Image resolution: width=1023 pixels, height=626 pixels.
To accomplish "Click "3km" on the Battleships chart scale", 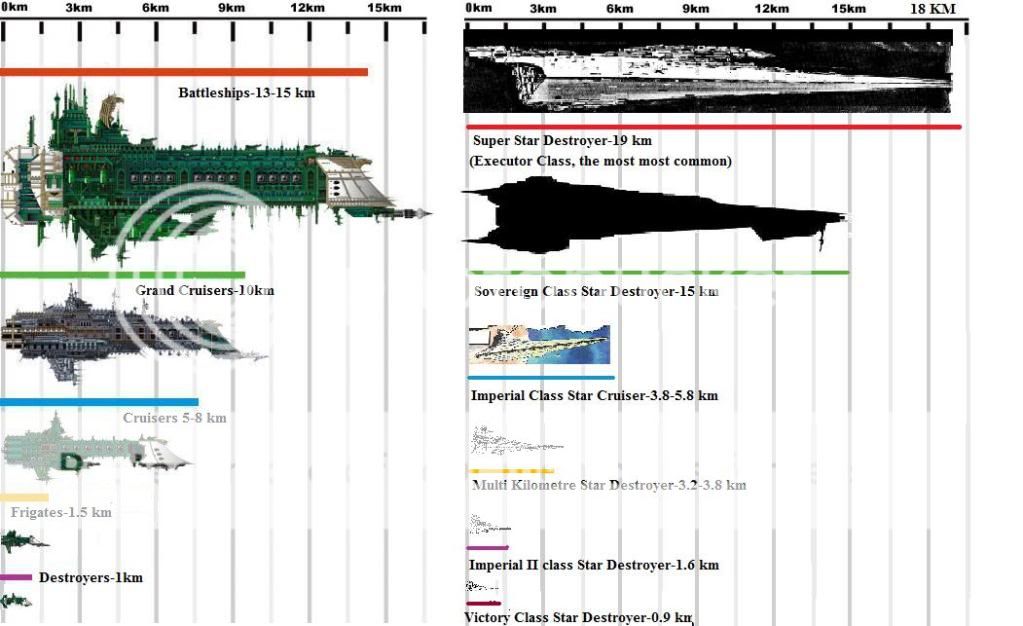I will (x=79, y=8).
